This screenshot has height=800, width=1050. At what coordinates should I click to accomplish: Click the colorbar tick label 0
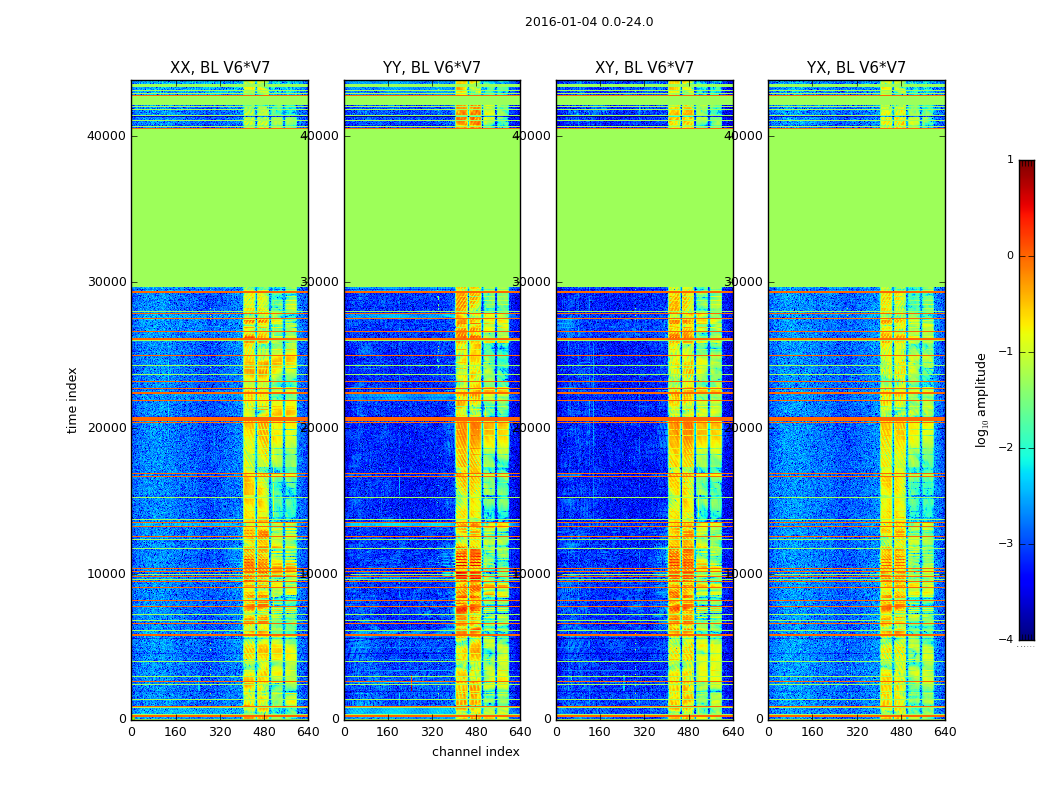coord(1010,256)
